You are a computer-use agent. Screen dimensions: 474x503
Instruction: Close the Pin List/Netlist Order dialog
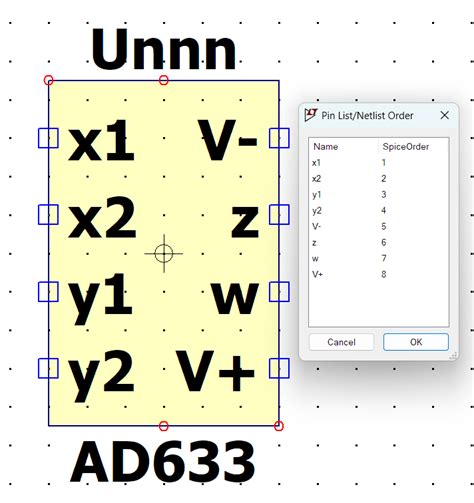point(444,115)
